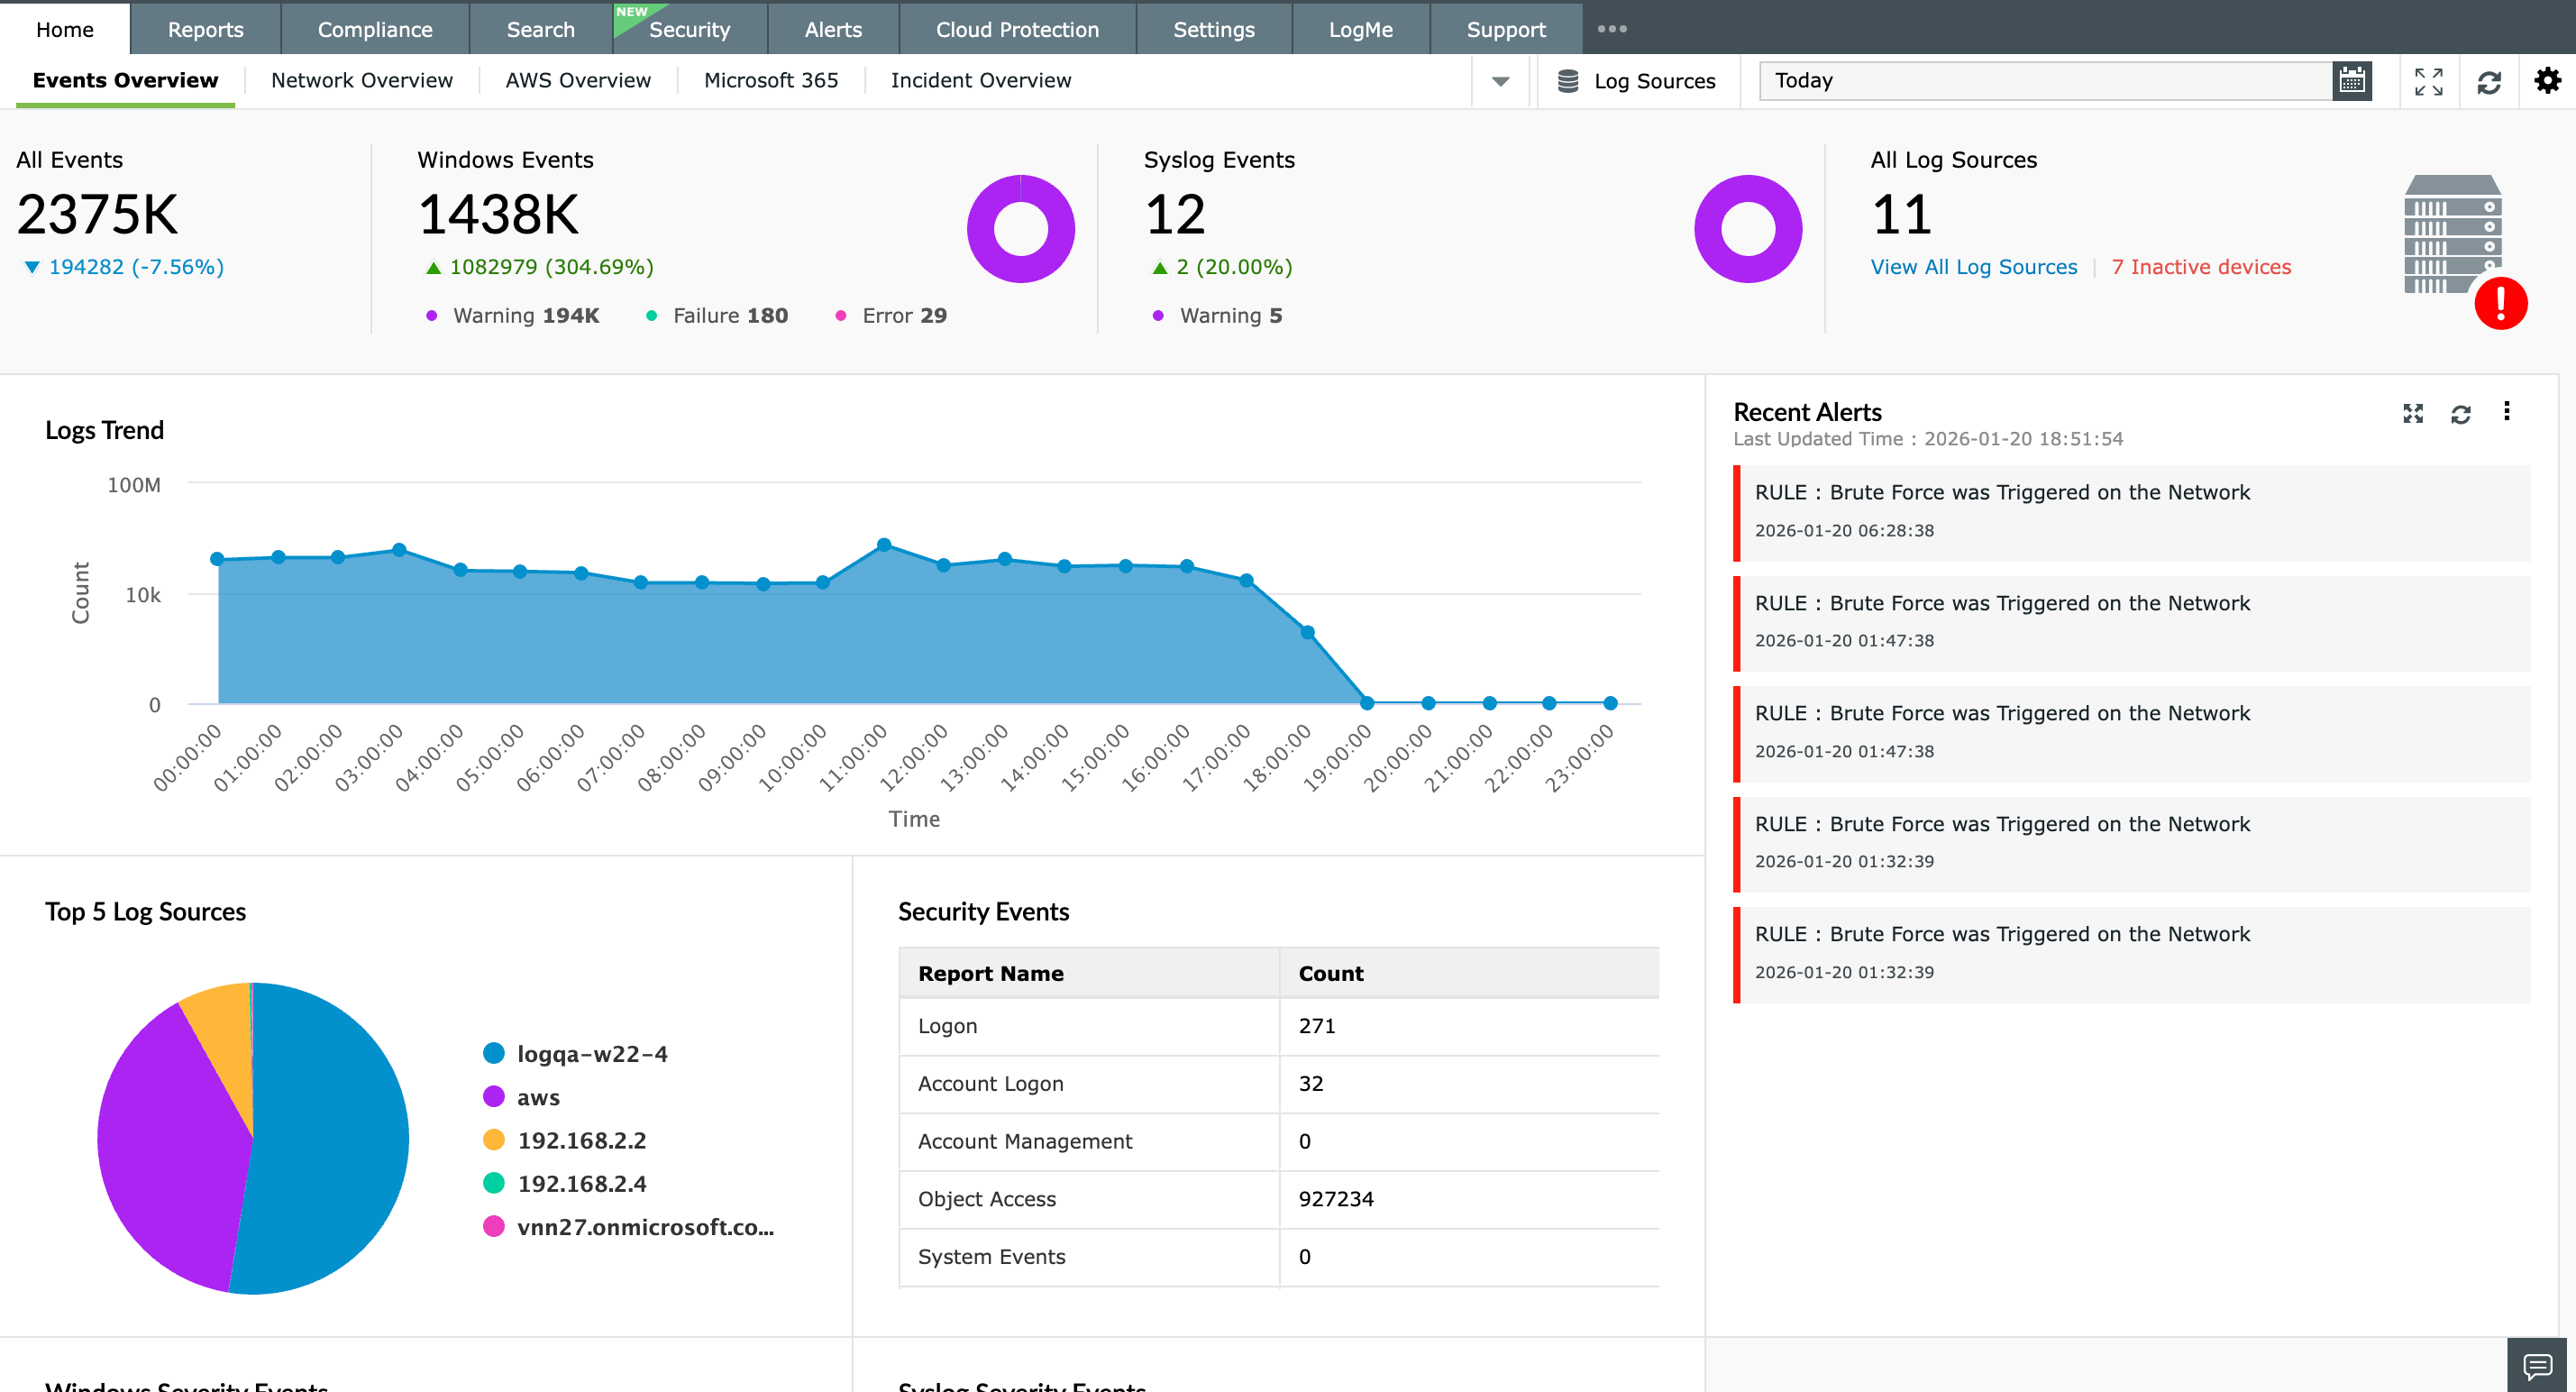Open dashboard settings gear

tap(2548, 81)
